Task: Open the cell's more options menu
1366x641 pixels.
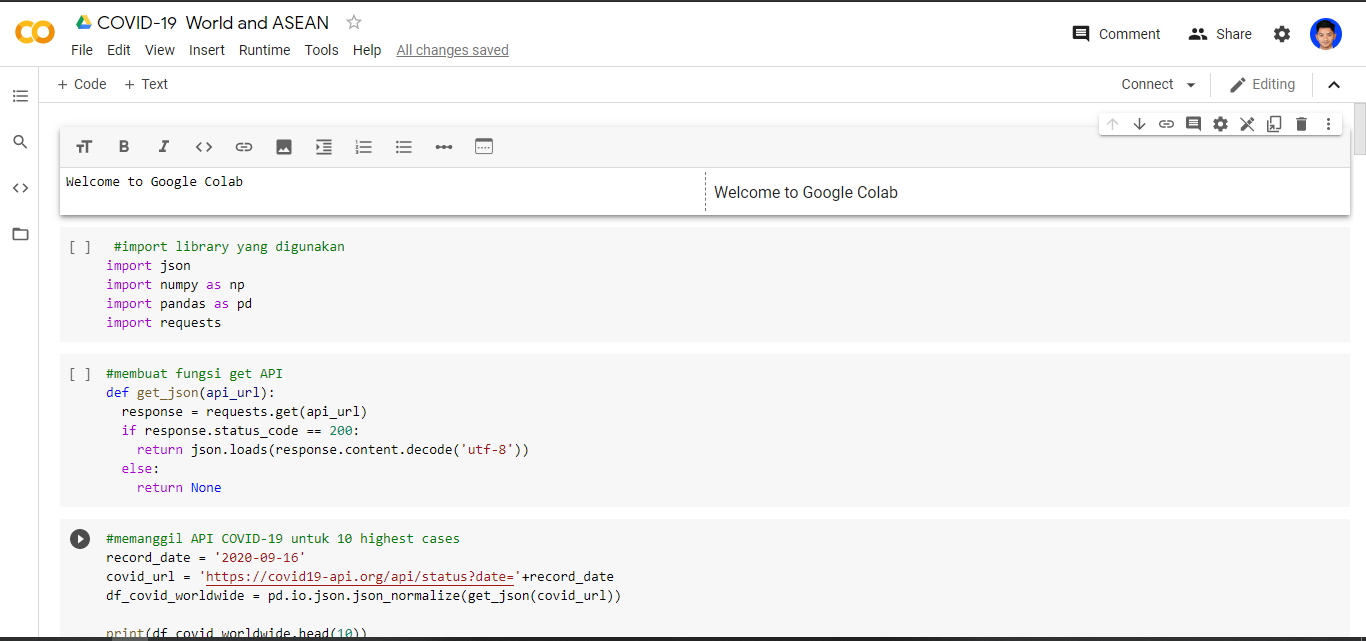Action: (1328, 124)
